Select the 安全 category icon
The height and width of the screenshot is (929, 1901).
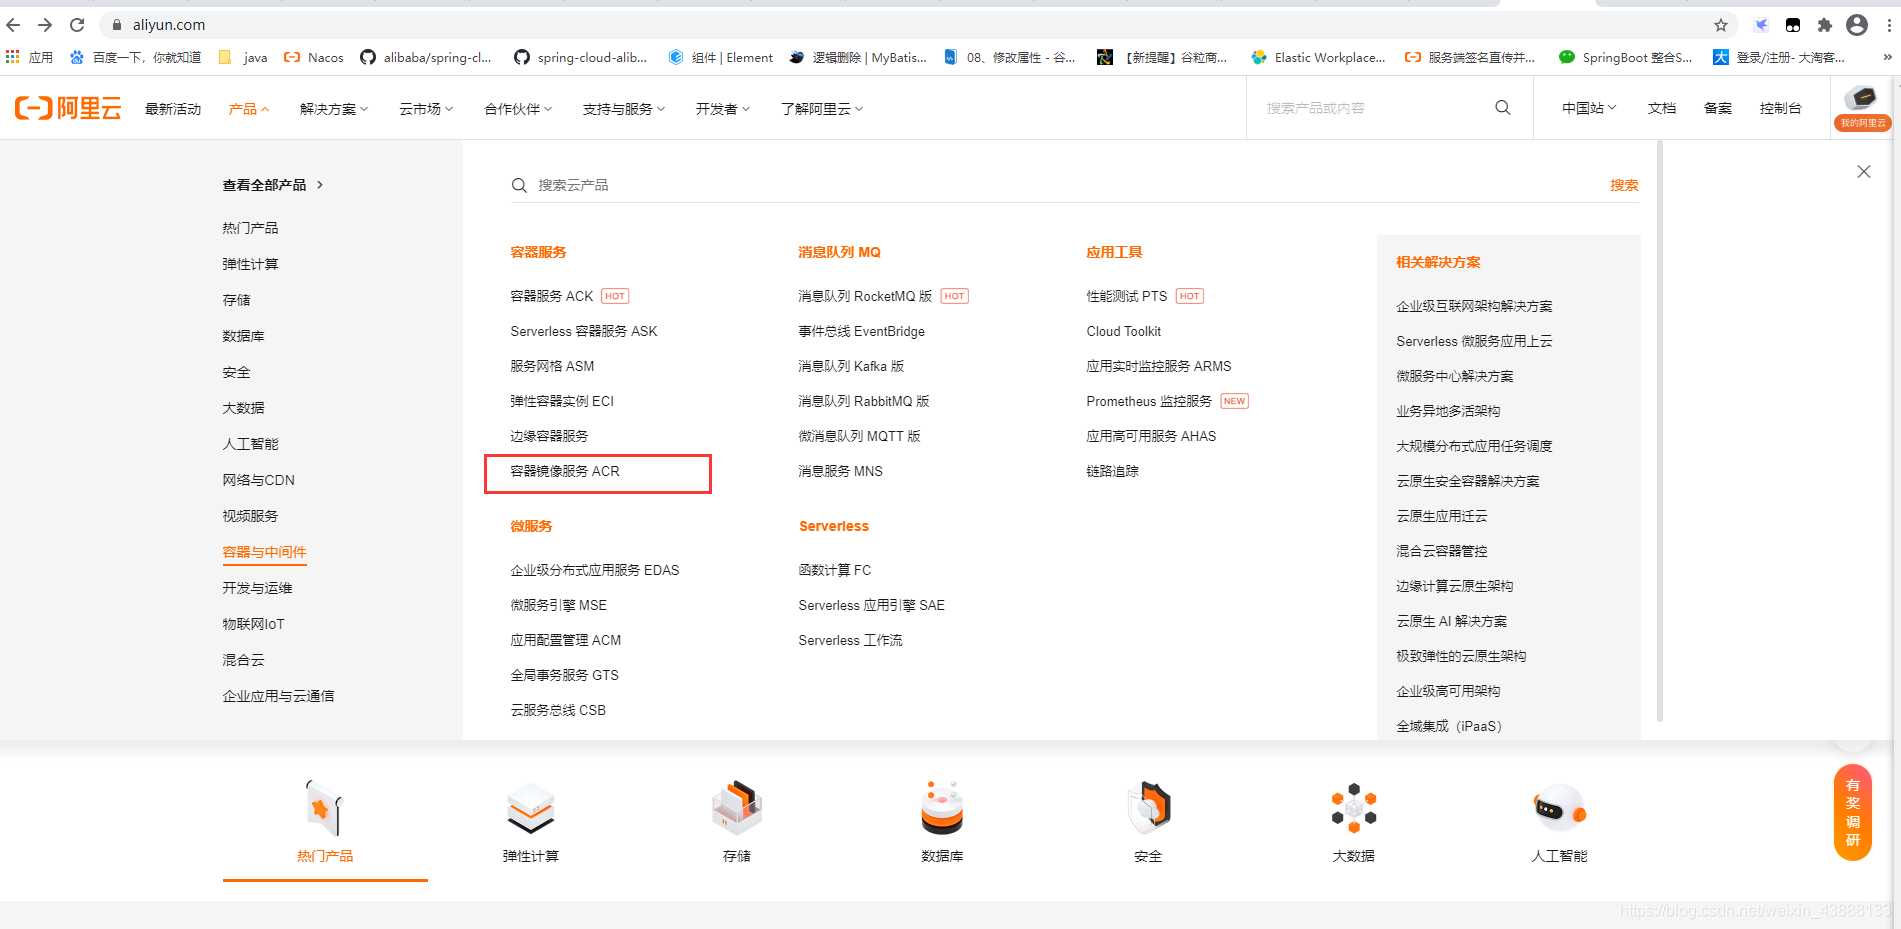(x=1148, y=820)
